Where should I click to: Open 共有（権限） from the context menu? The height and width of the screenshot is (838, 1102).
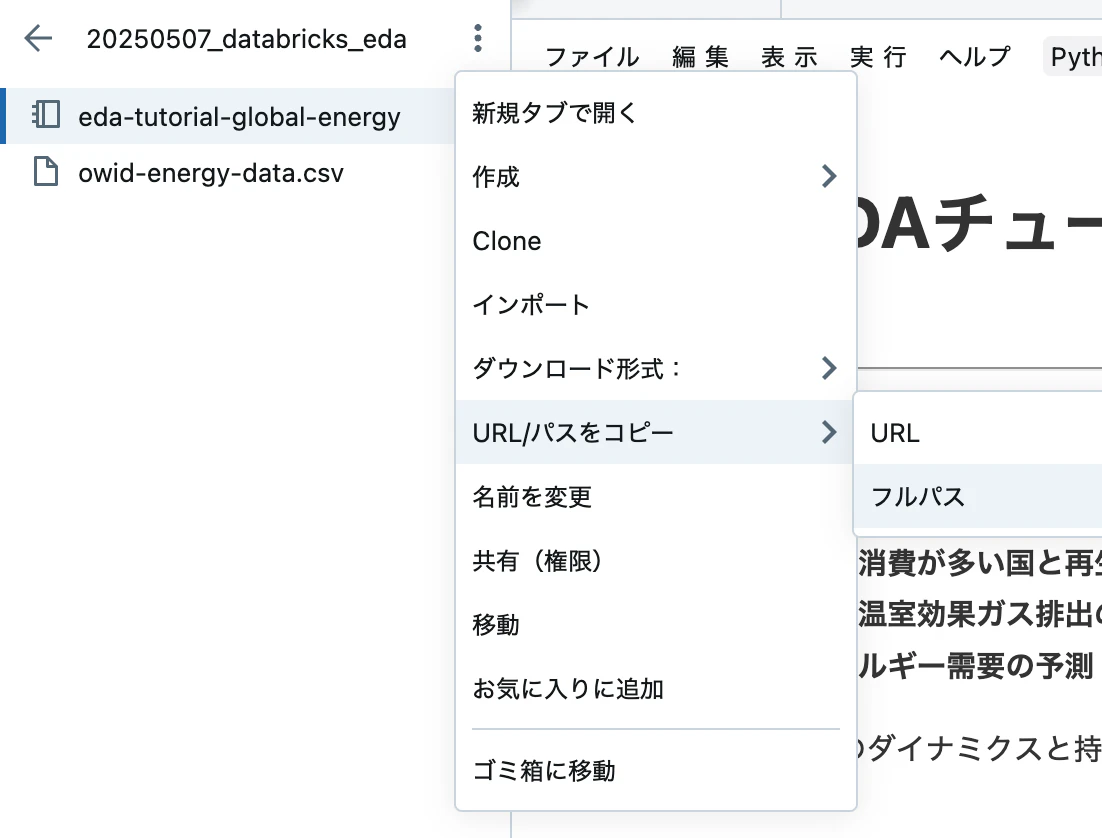point(655,560)
